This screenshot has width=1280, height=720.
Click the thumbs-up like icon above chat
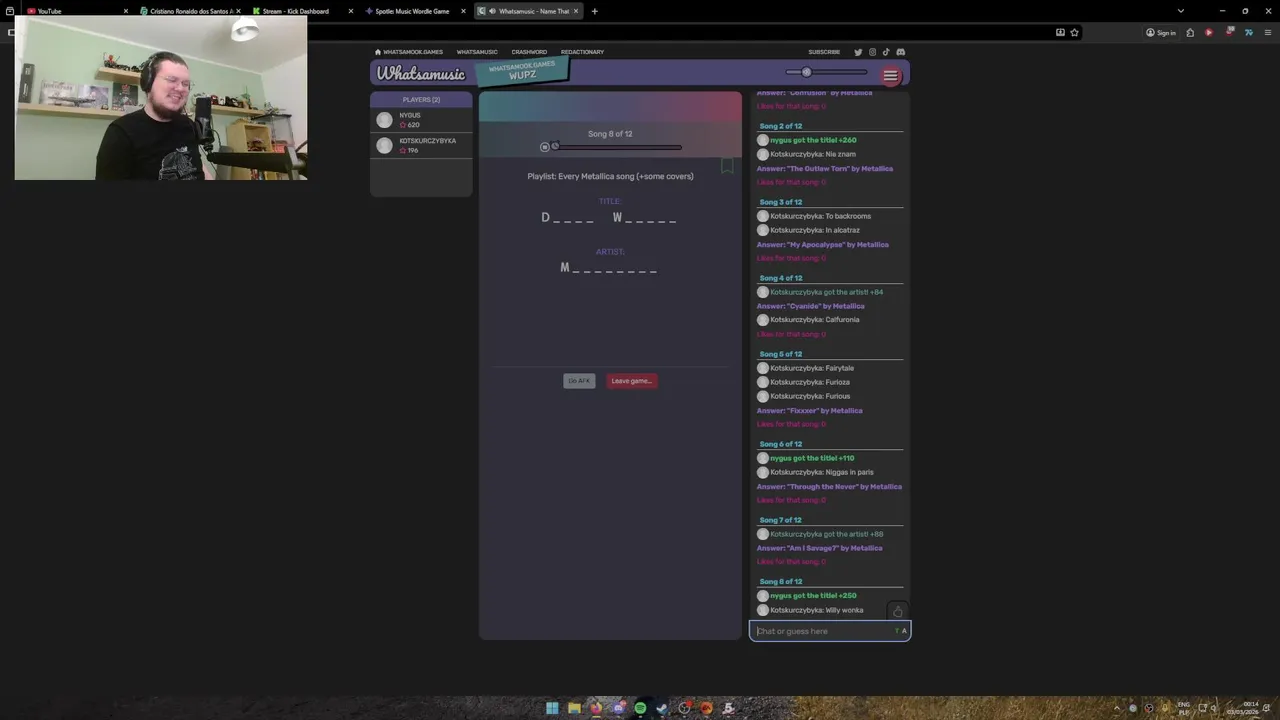[897, 611]
